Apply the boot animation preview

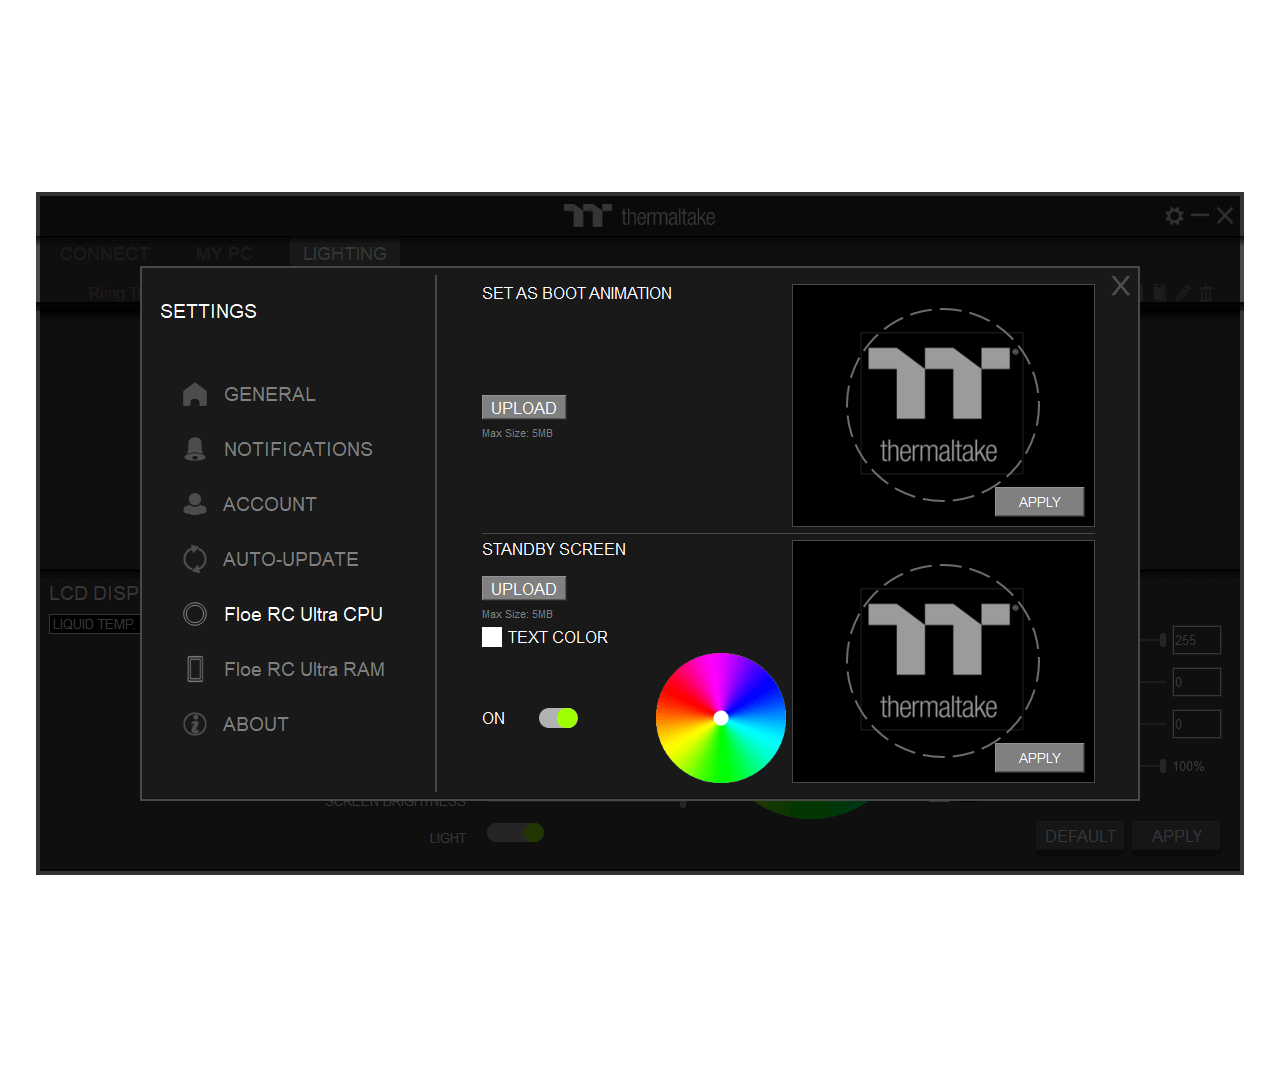pos(1039,502)
